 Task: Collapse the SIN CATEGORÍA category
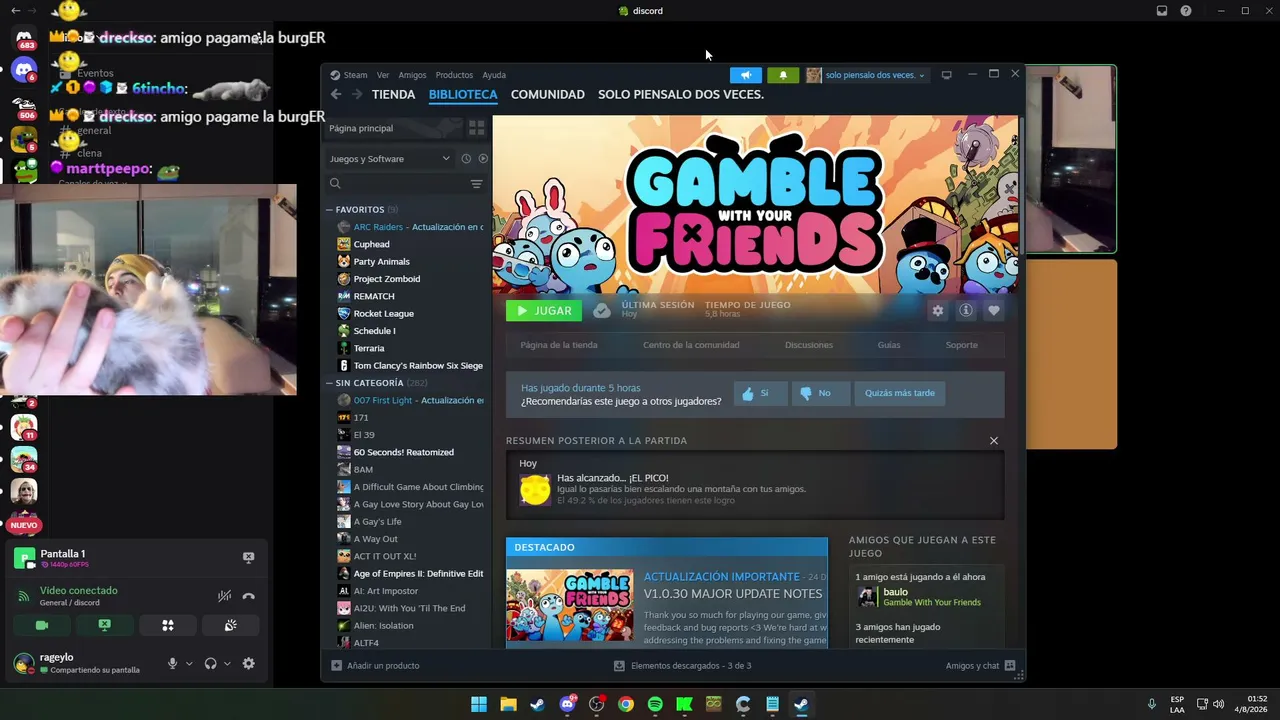point(371,383)
